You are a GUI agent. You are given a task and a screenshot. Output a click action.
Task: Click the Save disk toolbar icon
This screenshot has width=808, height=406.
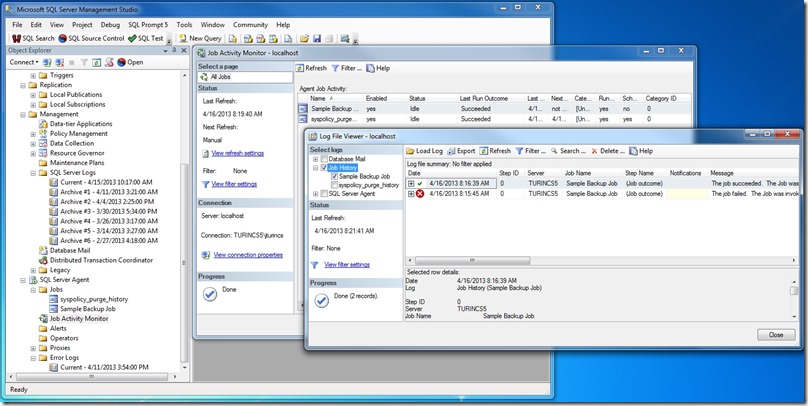[317, 39]
